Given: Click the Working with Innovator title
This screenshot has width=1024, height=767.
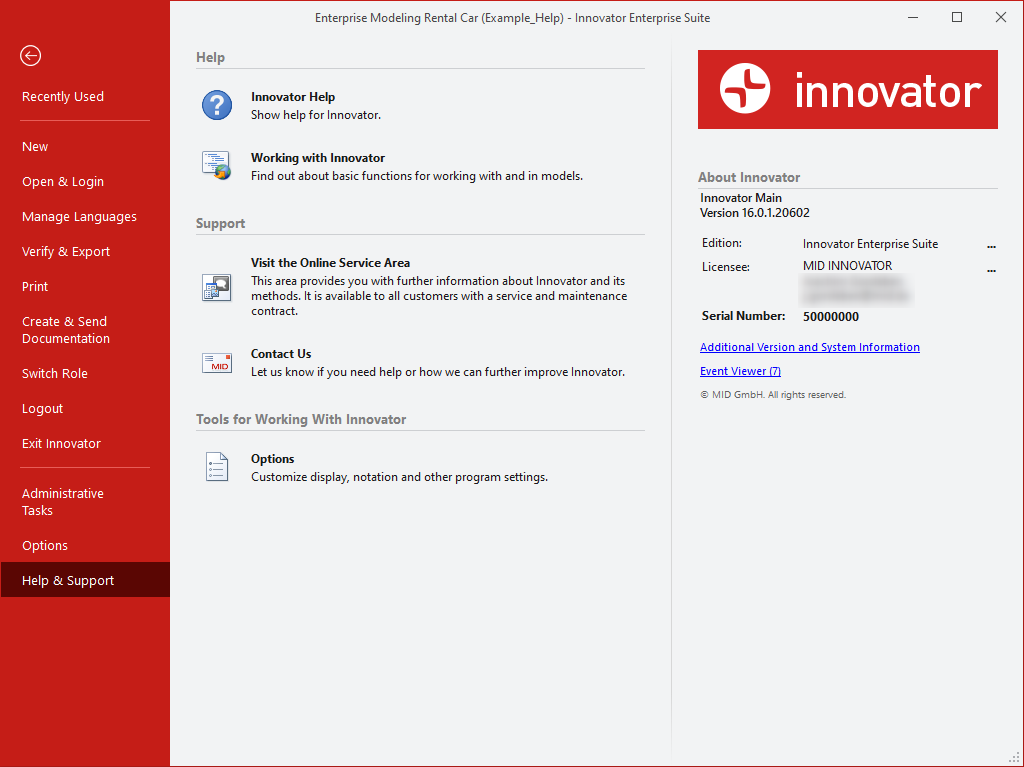Looking at the screenshot, I should tap(318, 157).
